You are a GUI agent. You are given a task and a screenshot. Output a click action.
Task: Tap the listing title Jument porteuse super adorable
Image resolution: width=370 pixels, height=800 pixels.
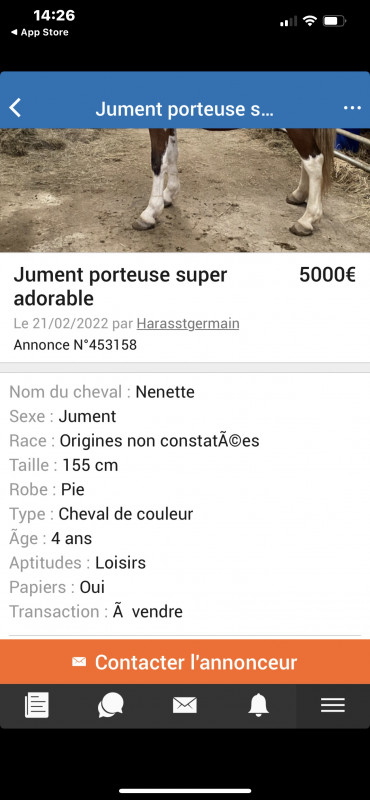(x=120, y=286)
